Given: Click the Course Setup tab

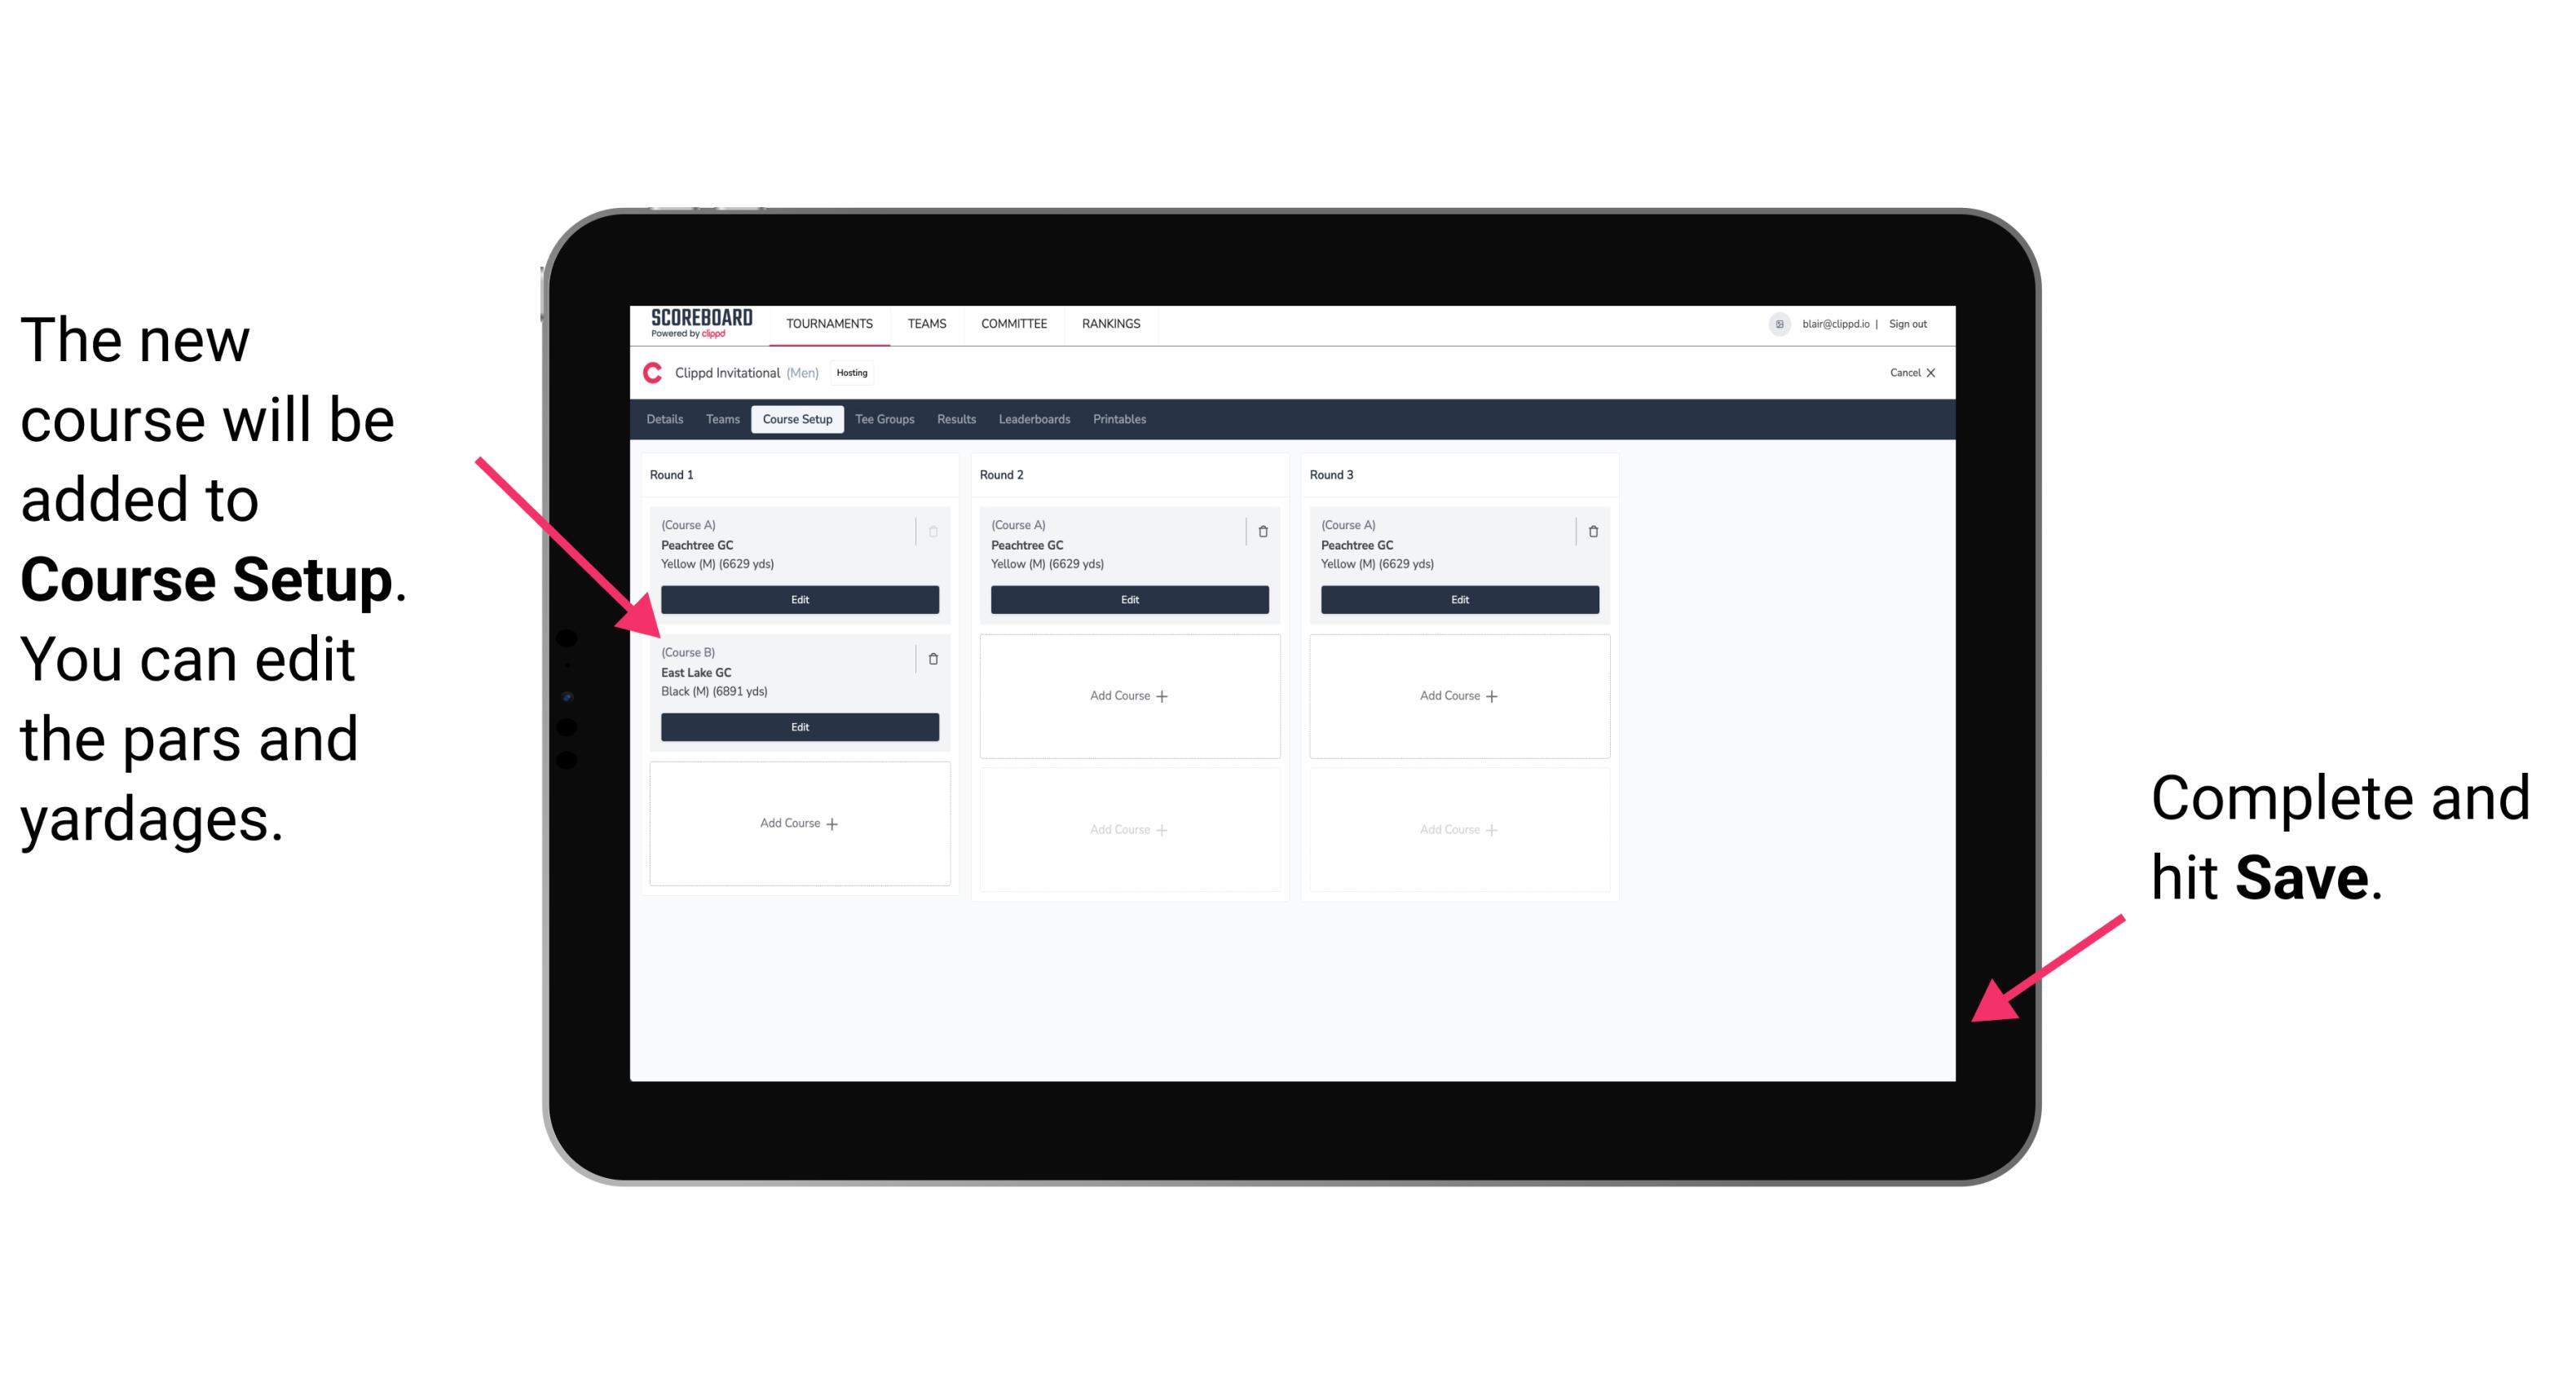Looking at the screenshot, I should [x=800, y=418].
